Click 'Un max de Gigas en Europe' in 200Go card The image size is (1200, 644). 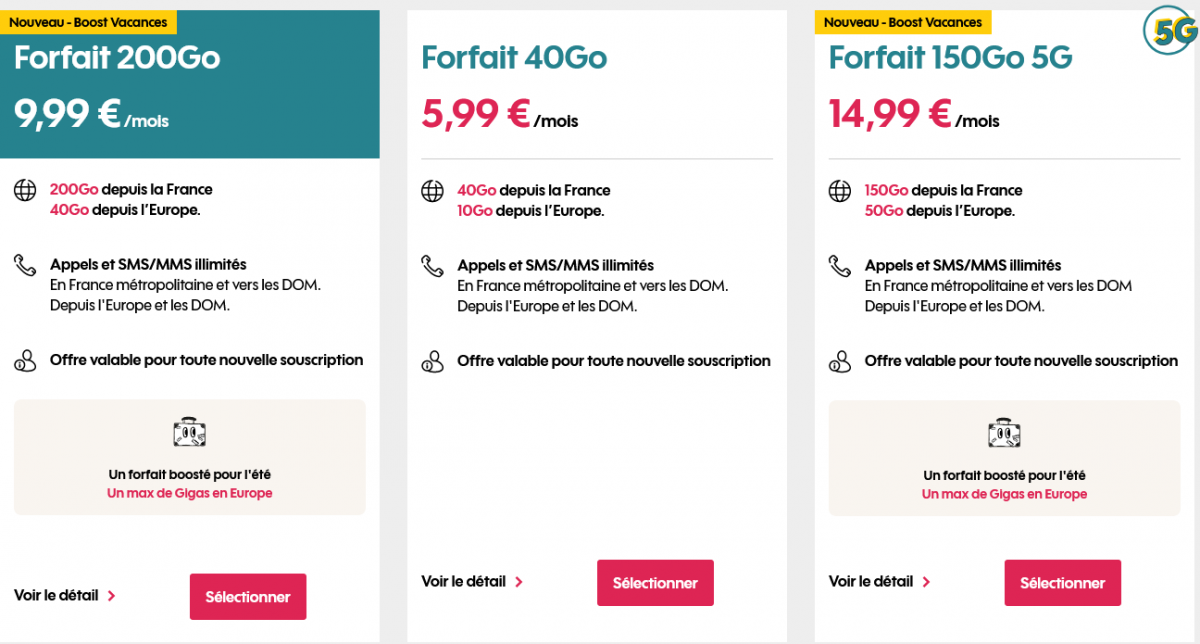(190, 493)
